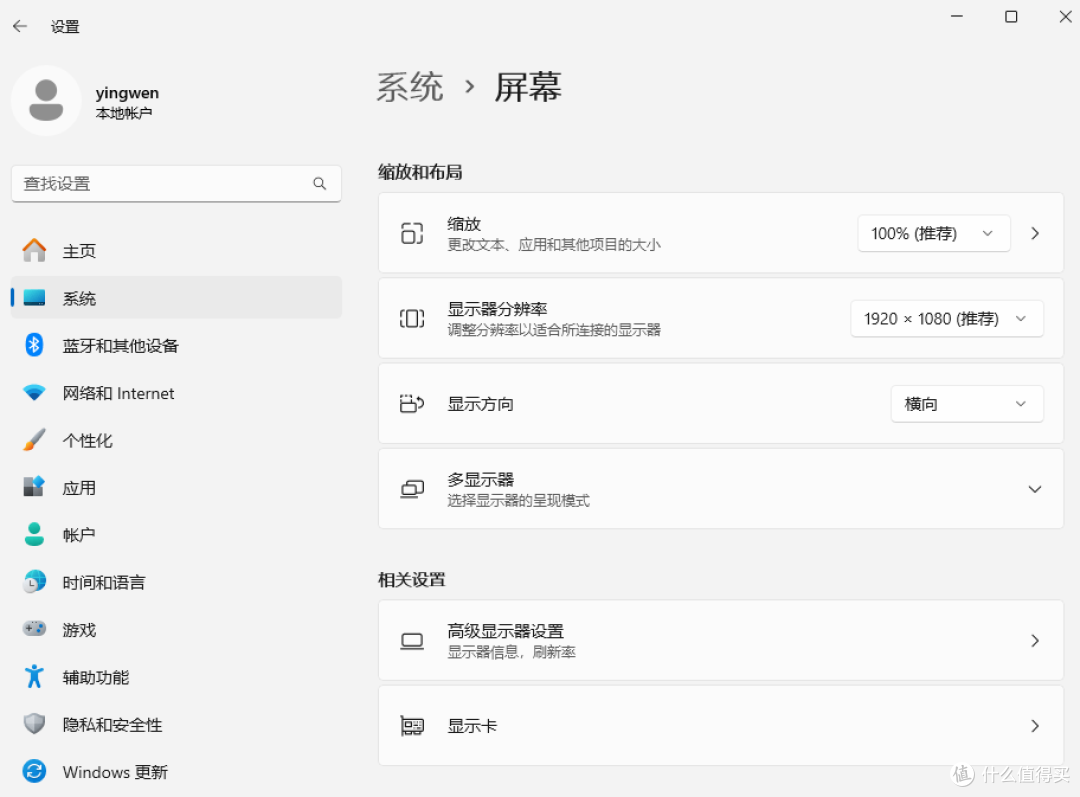Screen dimensions: 1080x797
Task: Click the 相关设置 section heading
Action: point(411,579)
